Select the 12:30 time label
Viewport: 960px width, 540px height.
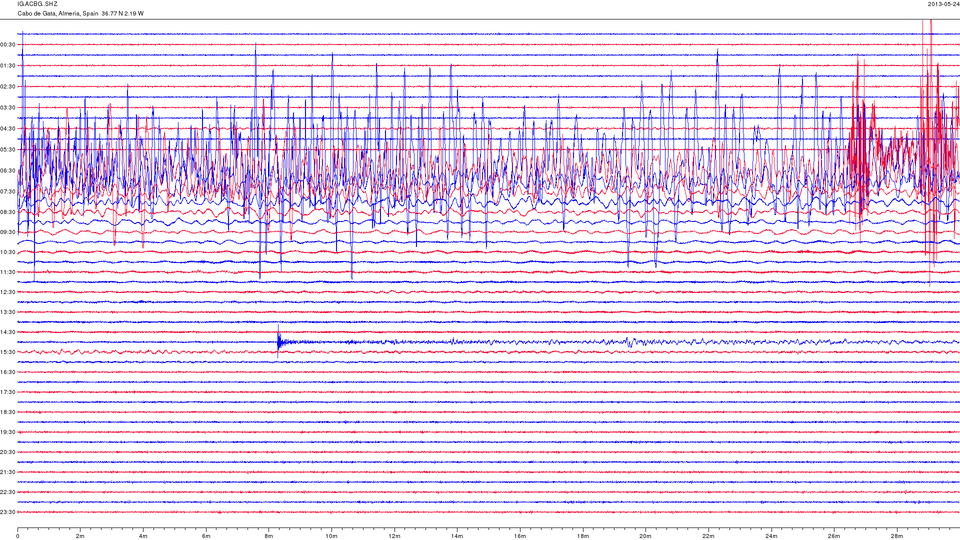point(7,292)
